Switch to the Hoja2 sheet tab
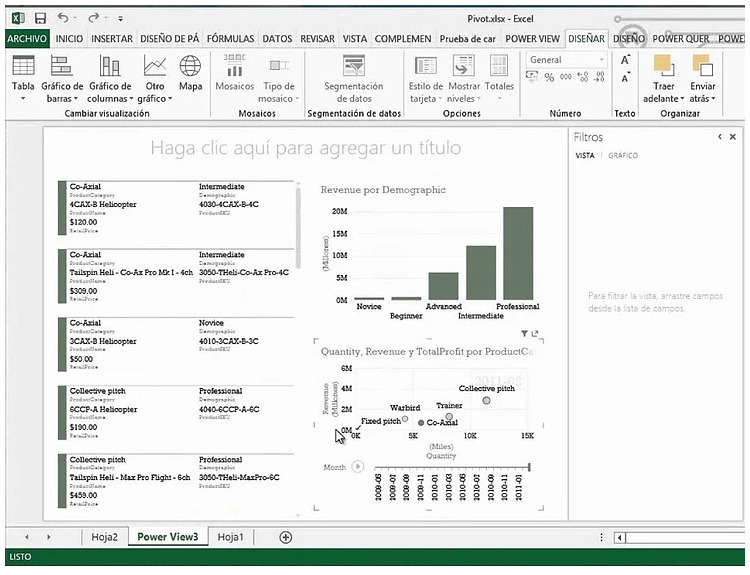The height and width of the screenshot is (575, 750). (104, 537)
